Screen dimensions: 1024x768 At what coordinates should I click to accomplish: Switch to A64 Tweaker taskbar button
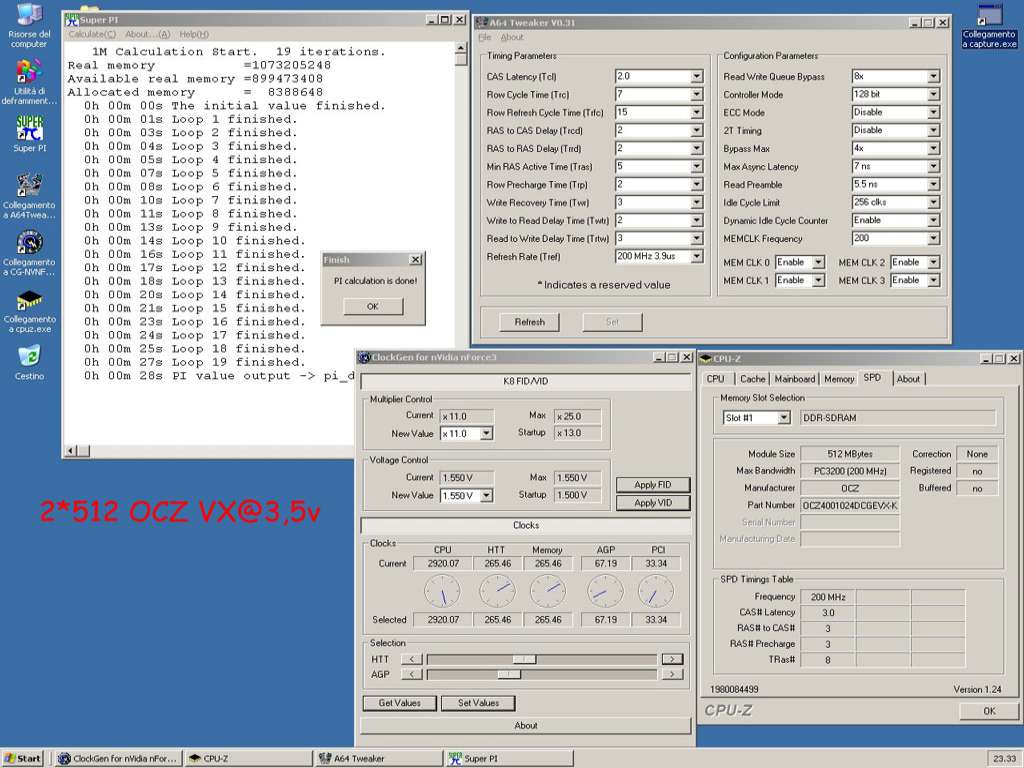(x=379, y=758)
